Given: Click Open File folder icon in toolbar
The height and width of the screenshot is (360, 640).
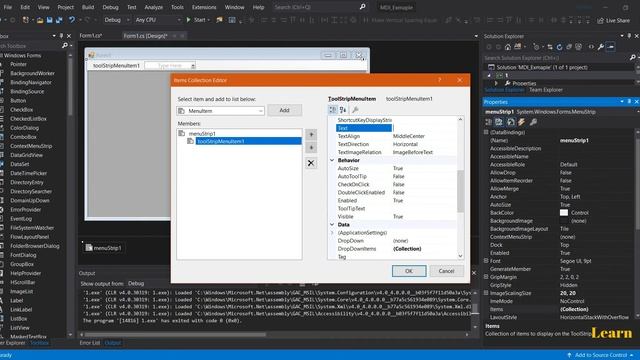Looking at the screenshot, I should 40,20.
